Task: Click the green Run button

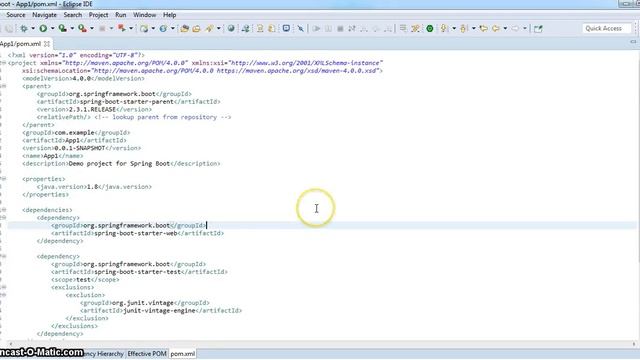Action: tap(43, 29)
